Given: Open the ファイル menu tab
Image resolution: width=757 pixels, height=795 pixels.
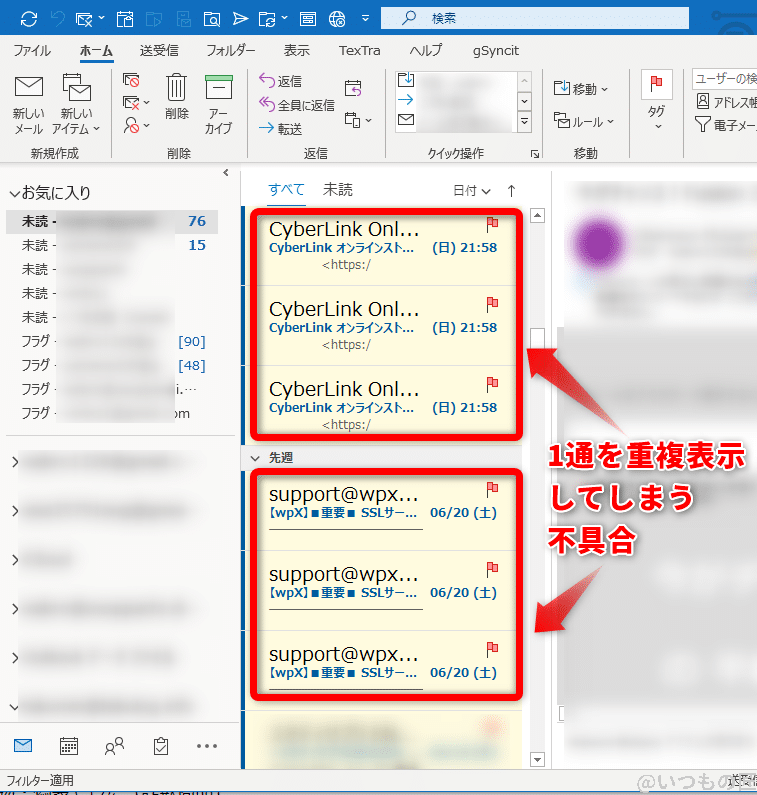Looking at the screenshot, I should click(x=33, y=50).
